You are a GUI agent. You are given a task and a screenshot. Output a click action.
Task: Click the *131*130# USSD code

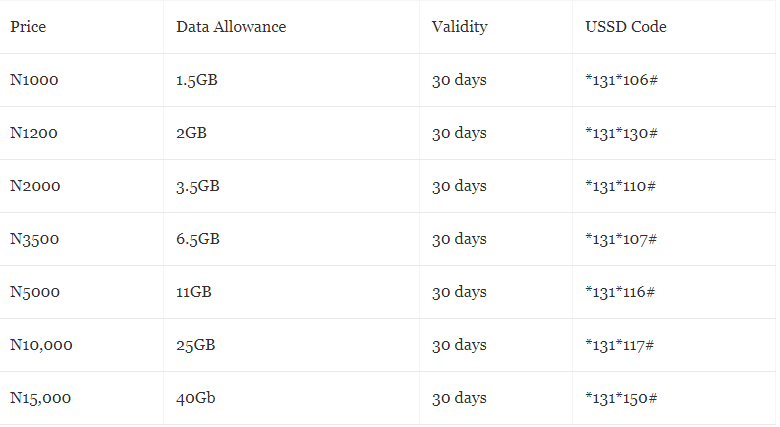click(621, 133)
